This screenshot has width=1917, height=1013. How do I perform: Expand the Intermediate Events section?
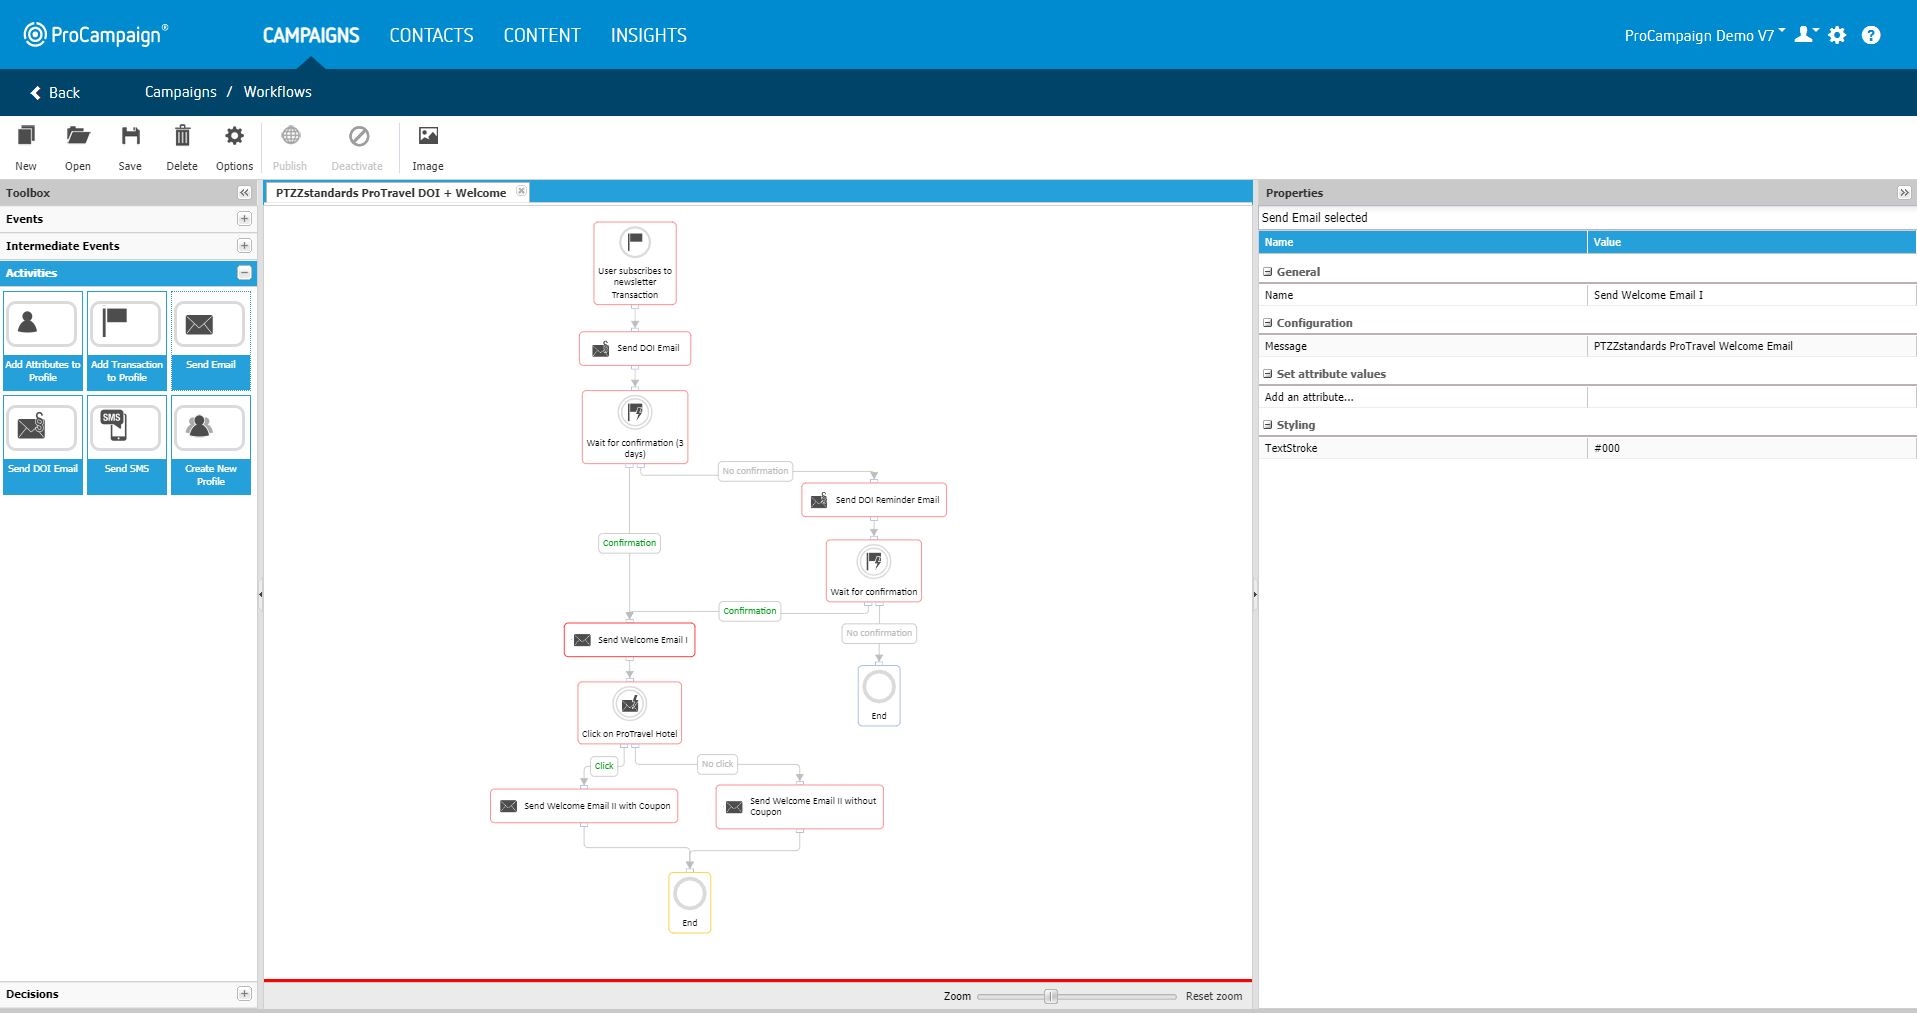click(x=244, y=246)
